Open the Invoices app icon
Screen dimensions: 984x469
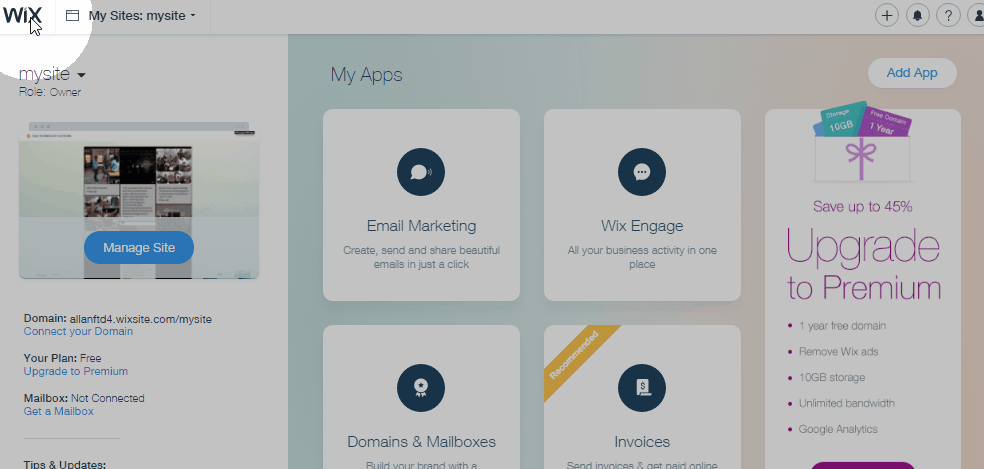tap(642, 388)
